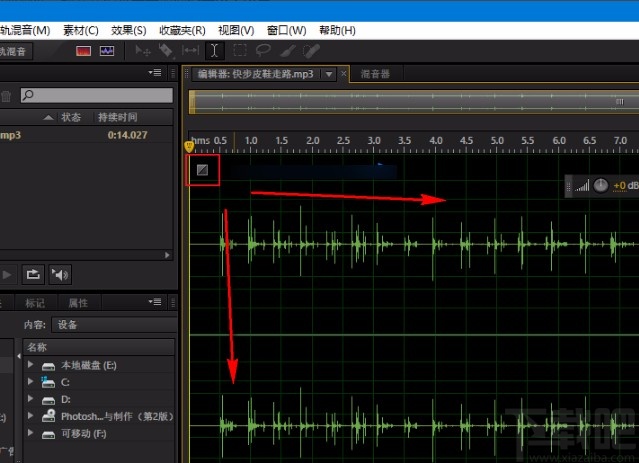This screenshot has width=639, height=463.
Task: Toggle auto-play preview speaker button
Action: 60,275
